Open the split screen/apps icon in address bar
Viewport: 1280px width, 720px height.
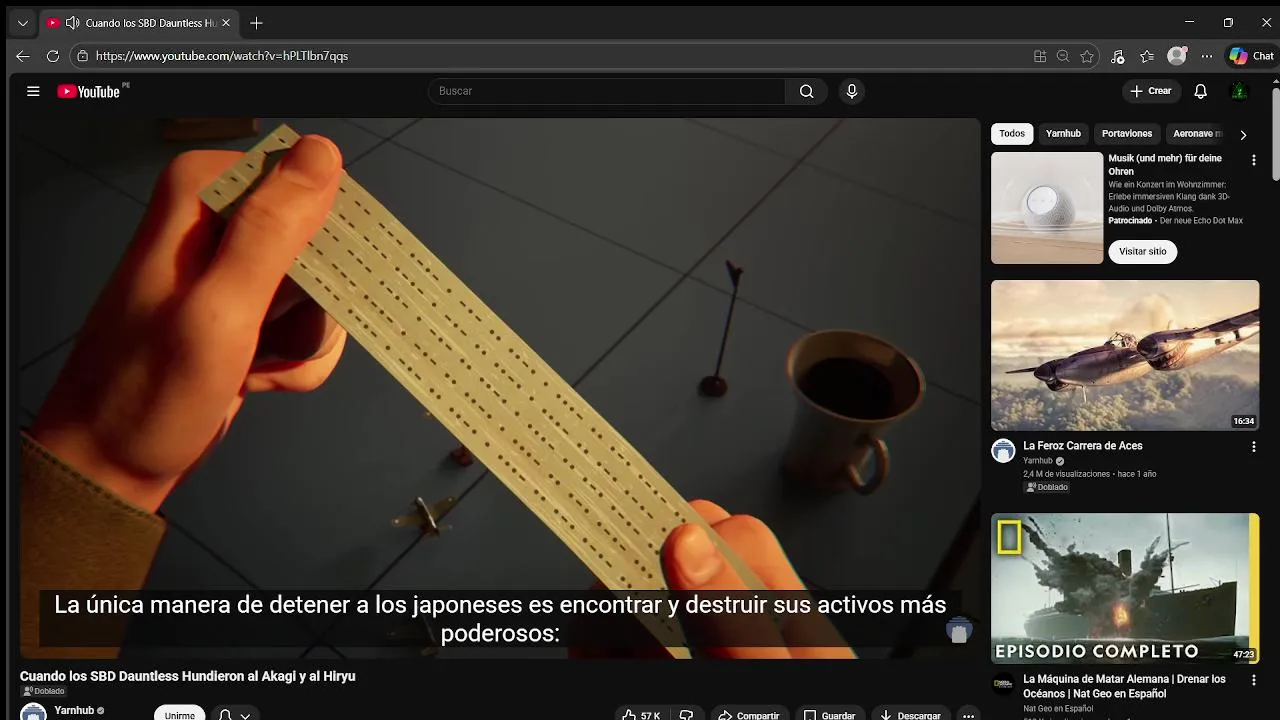tap(1040, 56)
